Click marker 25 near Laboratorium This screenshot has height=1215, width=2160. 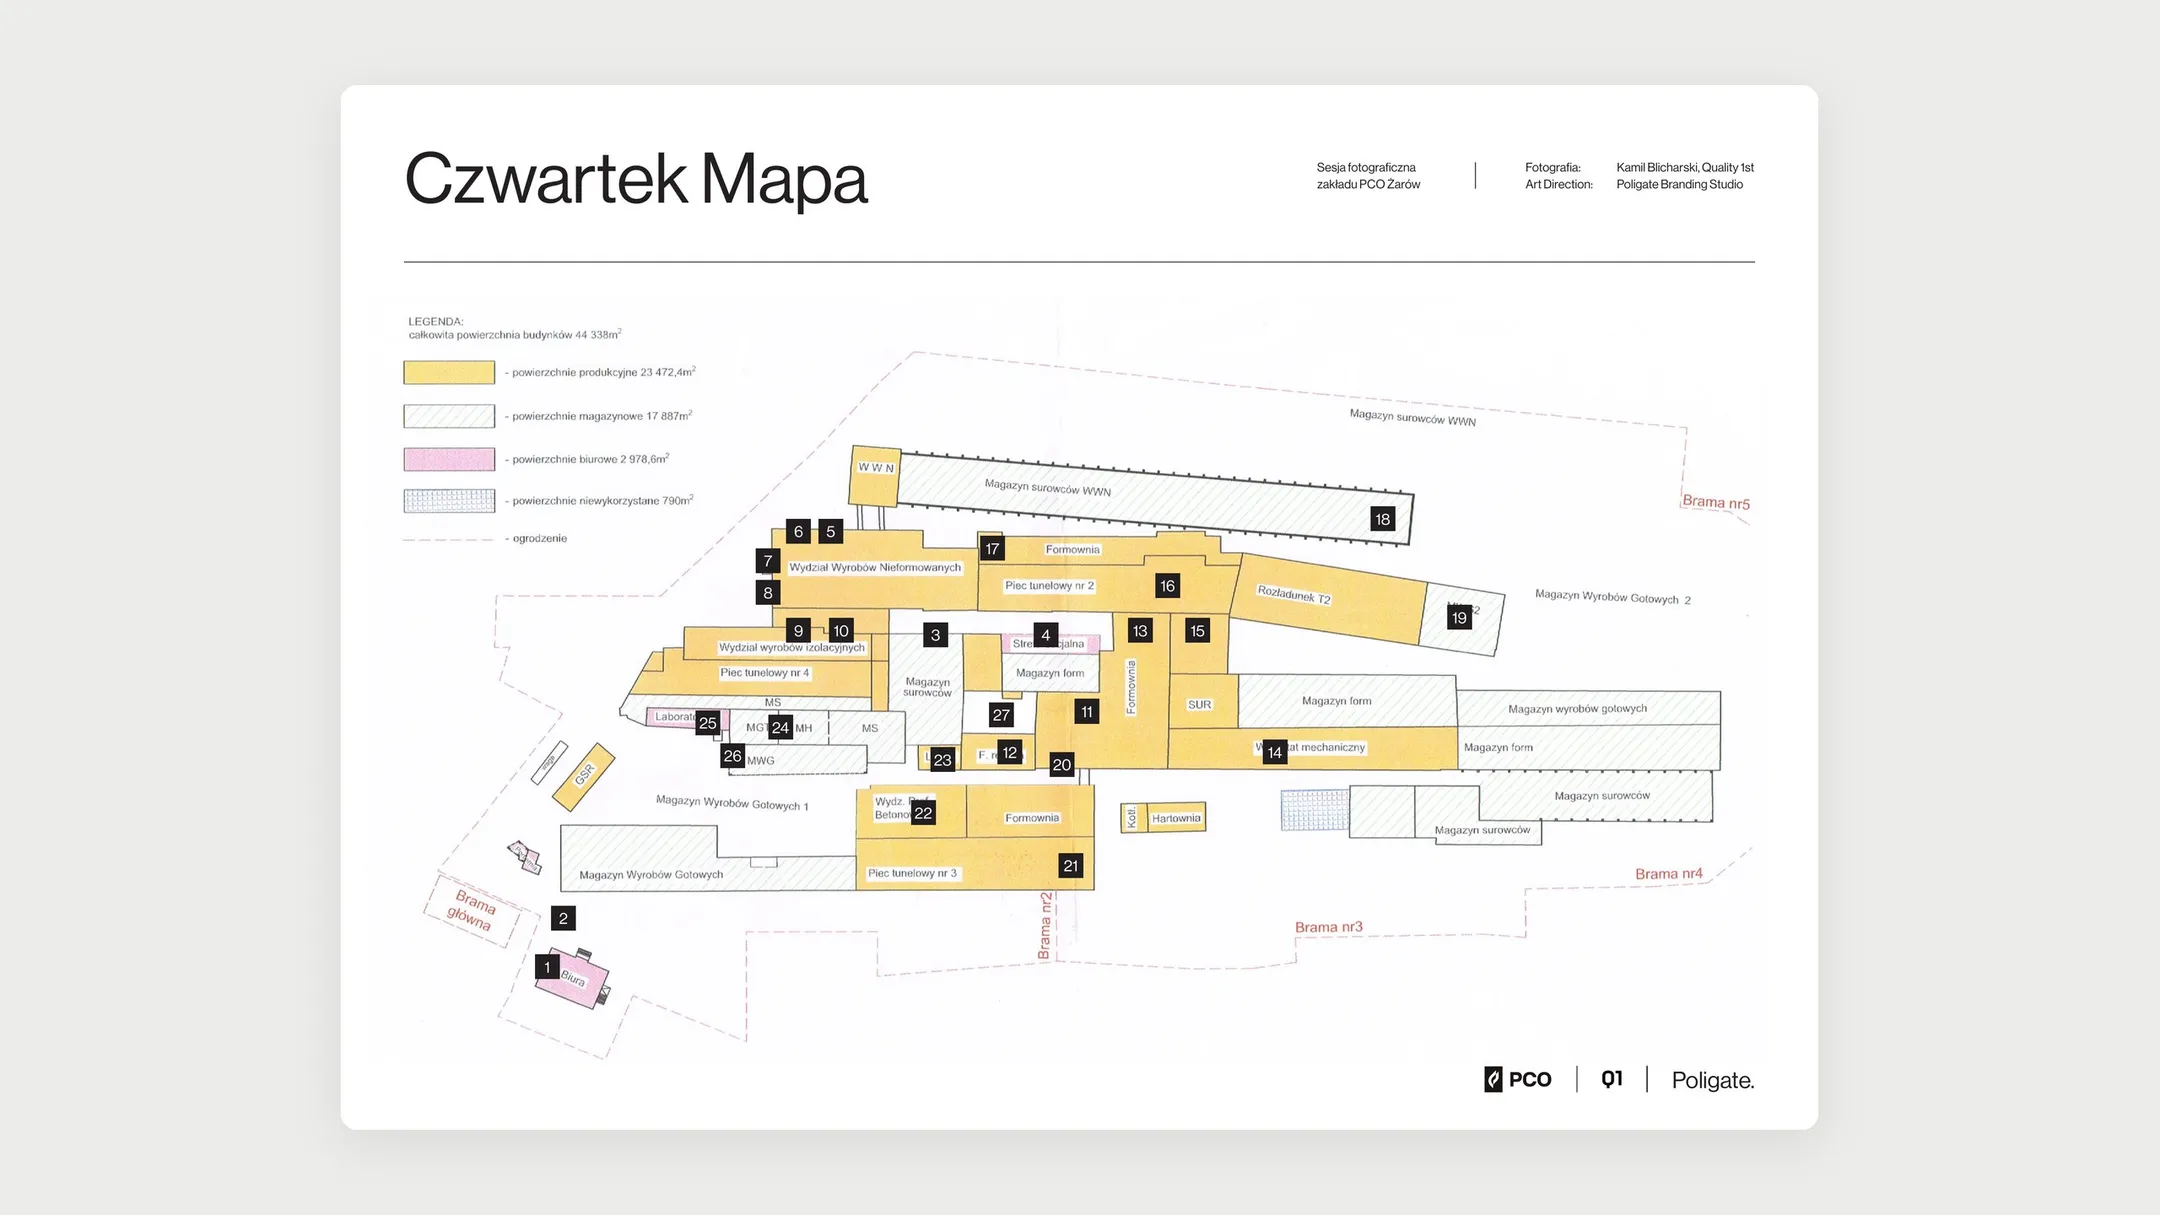708,723
